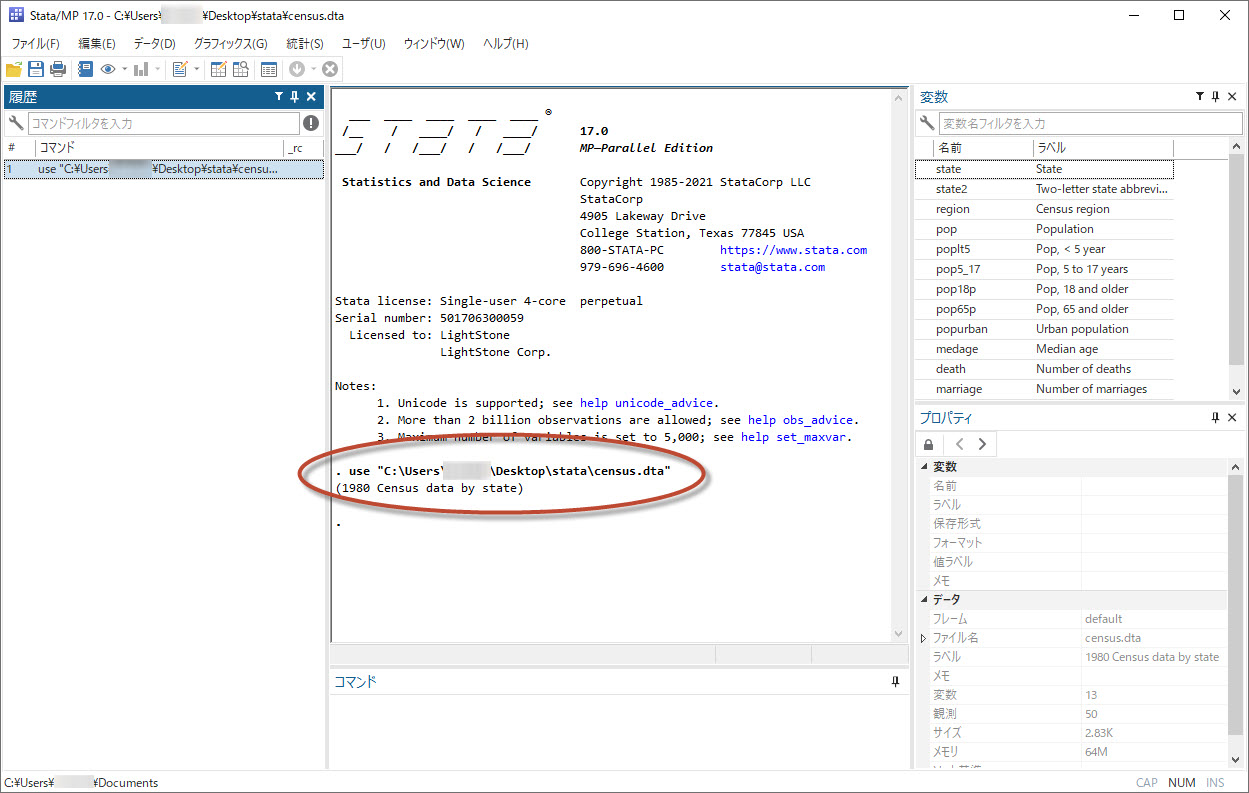The image size is (1249, 793).
Task: Open the Do-file Editor dropdown arrow
Action: (196, 69)
